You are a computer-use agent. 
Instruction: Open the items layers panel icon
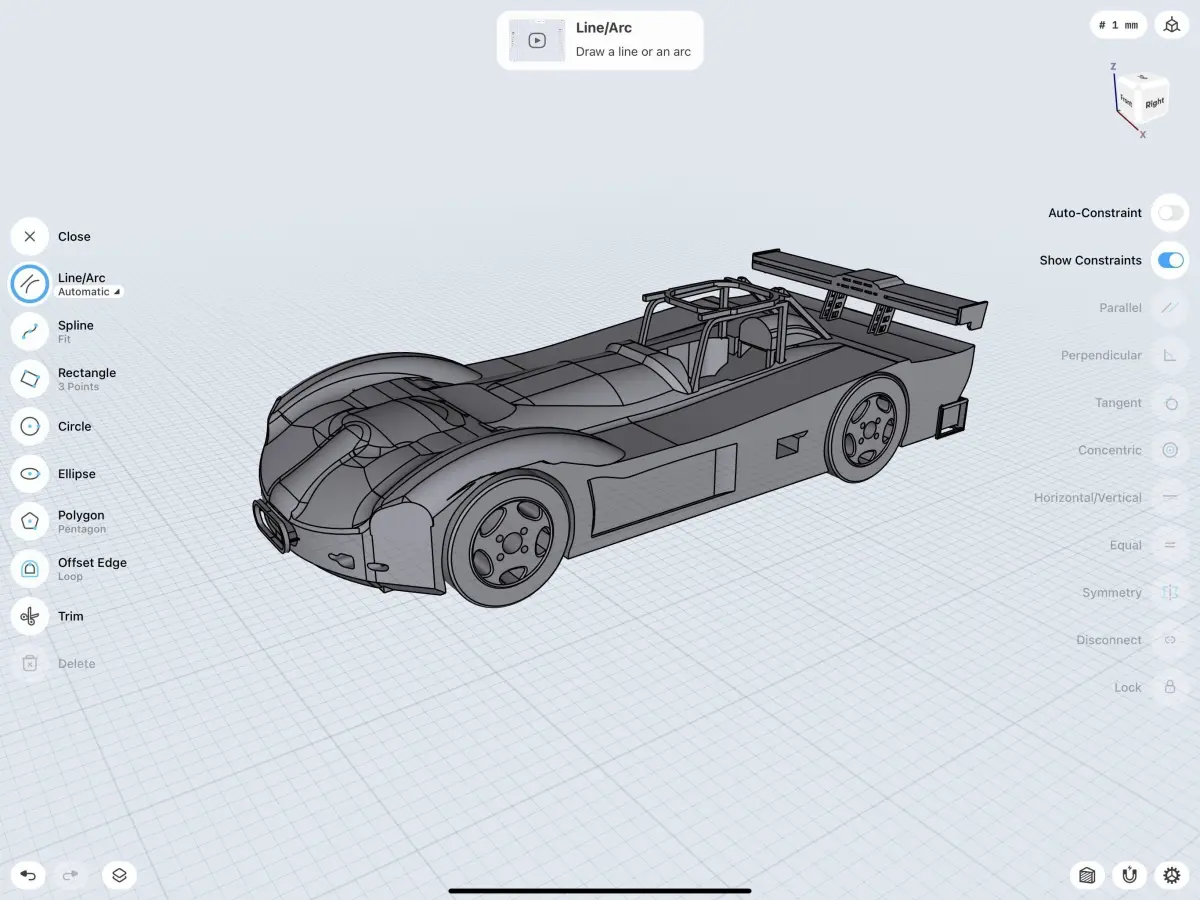[119, 876]
